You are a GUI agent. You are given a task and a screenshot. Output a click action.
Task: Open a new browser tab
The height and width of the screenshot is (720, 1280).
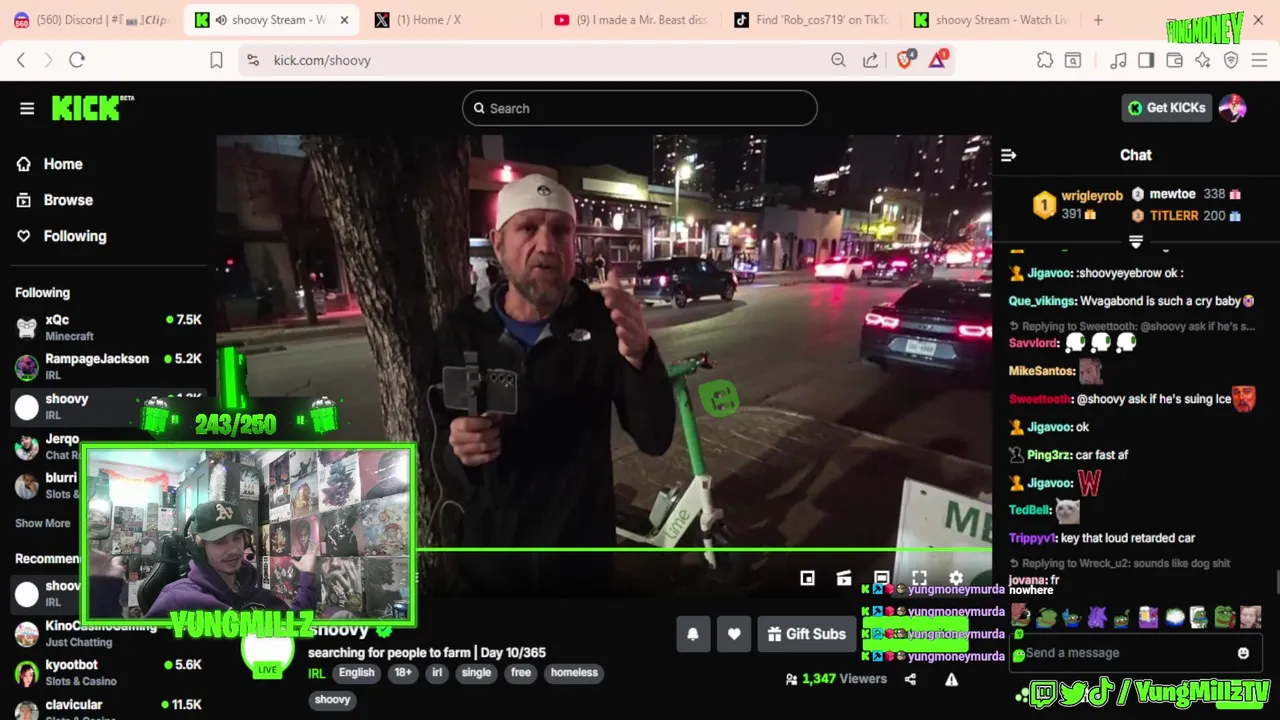tap(1098, 20)
